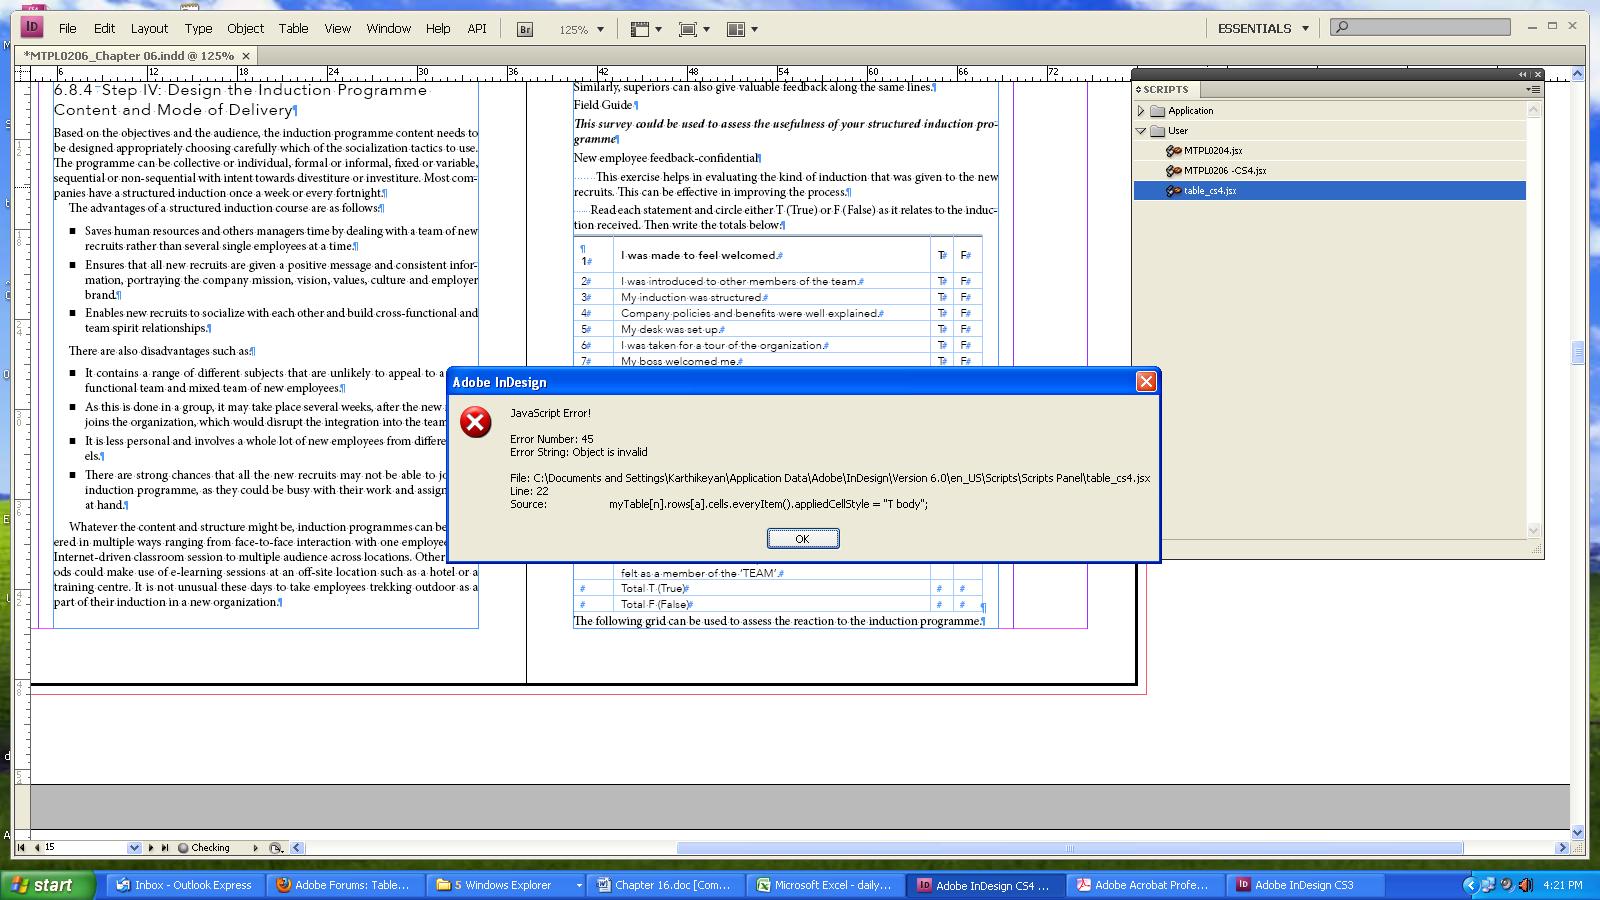Click the 4:21 PM clock
The image size is (1600, 900).
[1563, 885]
